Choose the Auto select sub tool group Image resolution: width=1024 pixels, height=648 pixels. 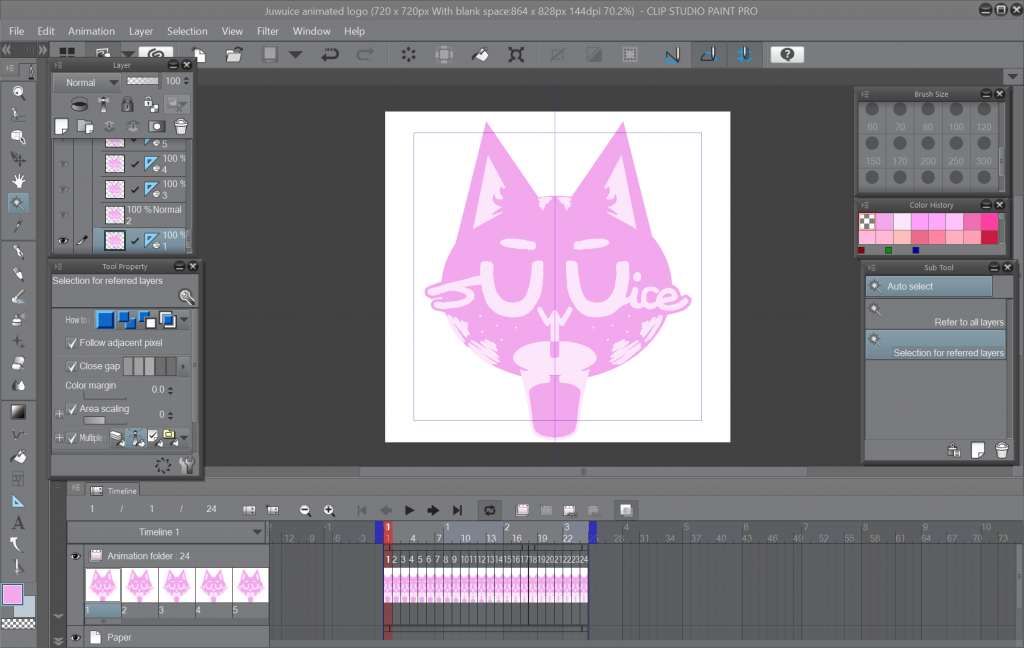click(928, 286)
